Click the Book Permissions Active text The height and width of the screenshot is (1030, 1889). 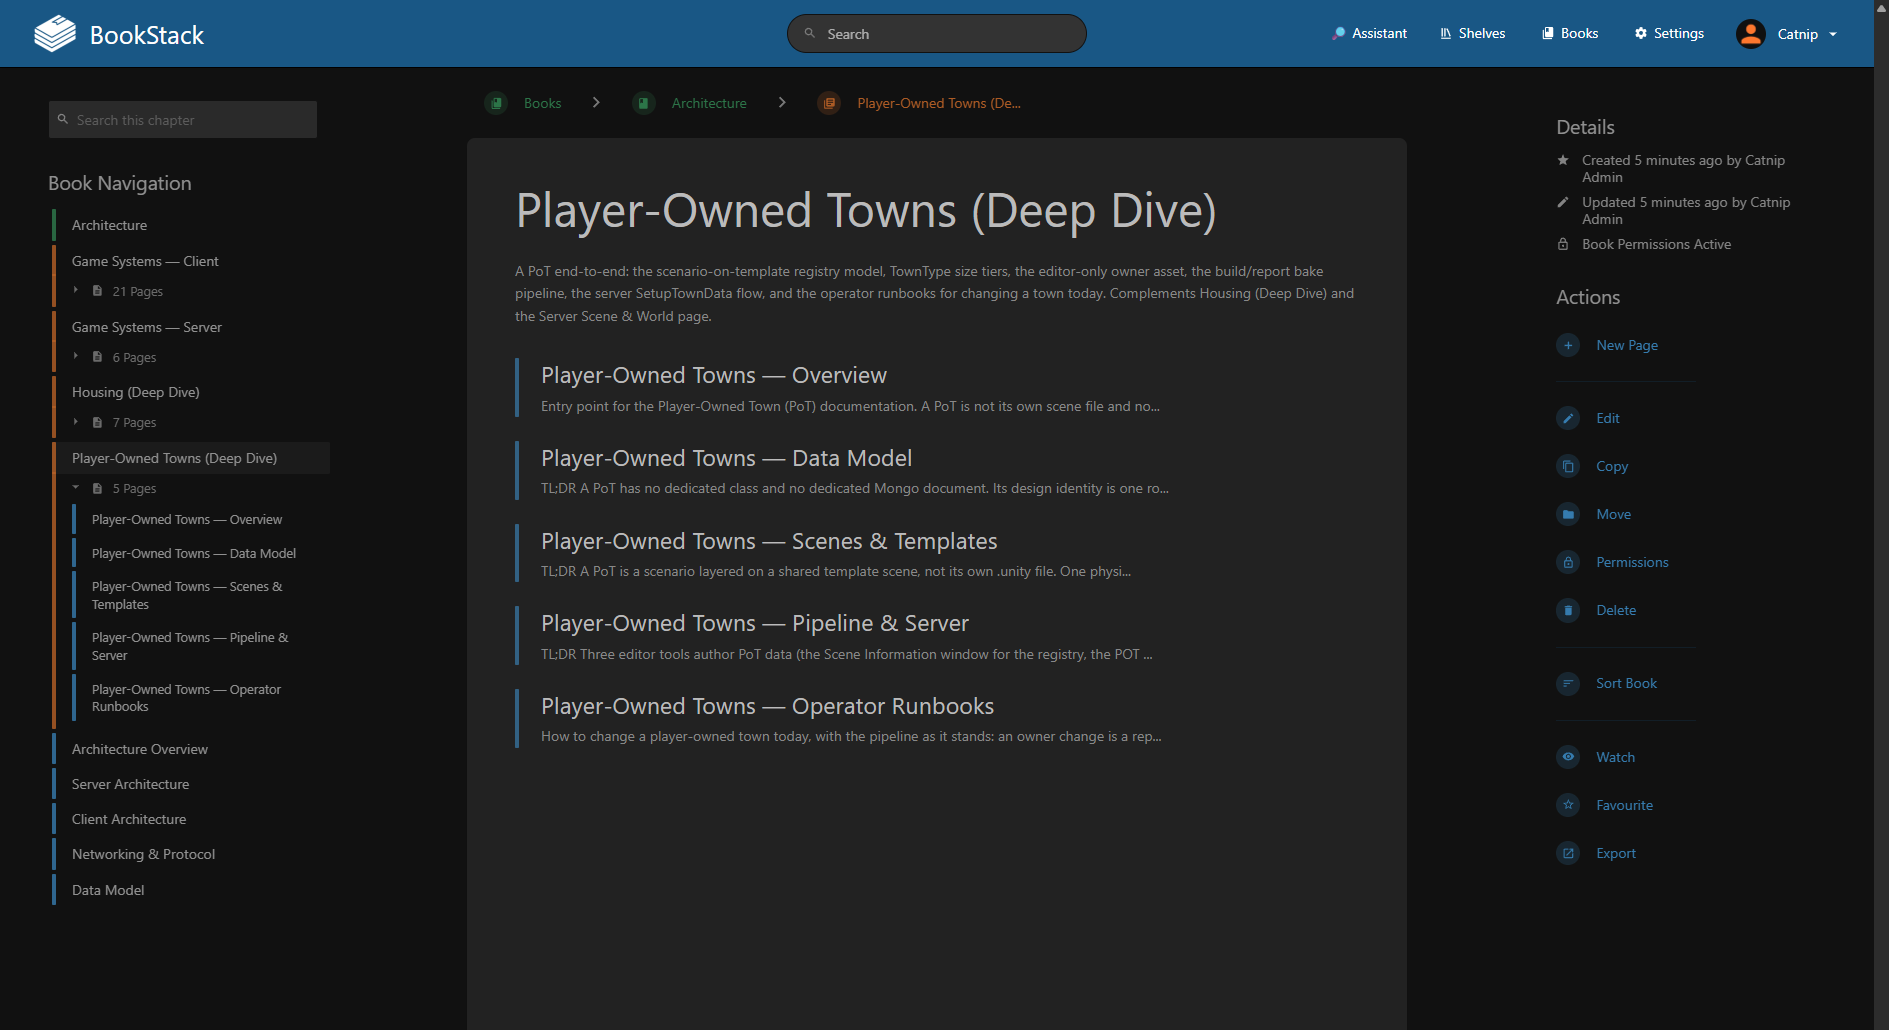coord(1656,244)
